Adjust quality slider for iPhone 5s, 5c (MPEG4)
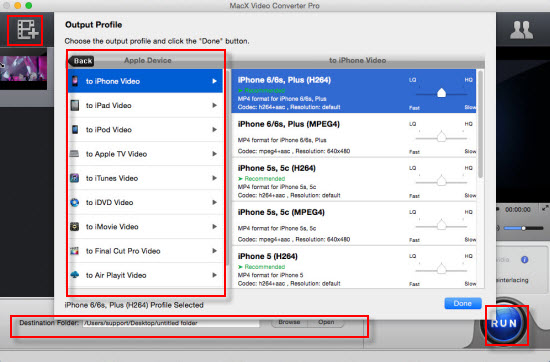550x362 pixels. pos(441,225)
